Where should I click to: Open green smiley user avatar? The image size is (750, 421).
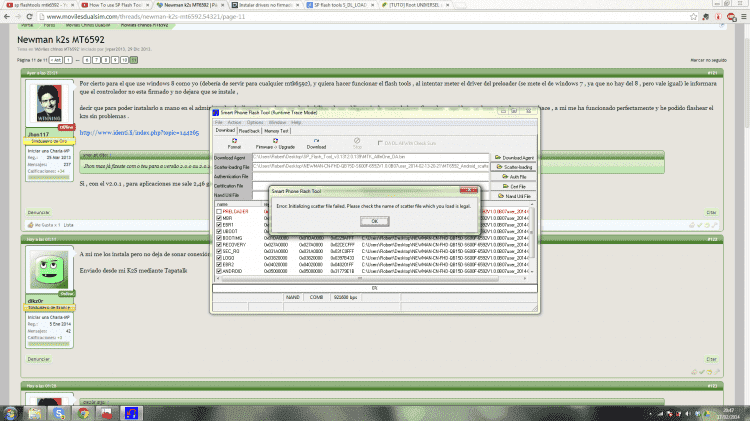49,269
